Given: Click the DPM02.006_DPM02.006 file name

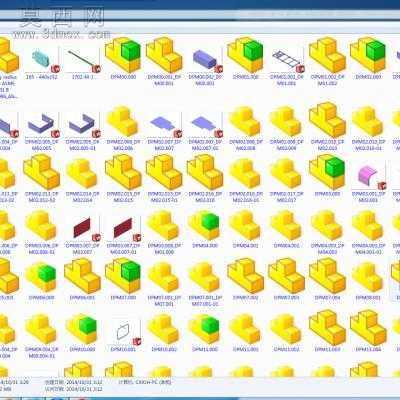Looking at the screenshot, I should 123,145.
